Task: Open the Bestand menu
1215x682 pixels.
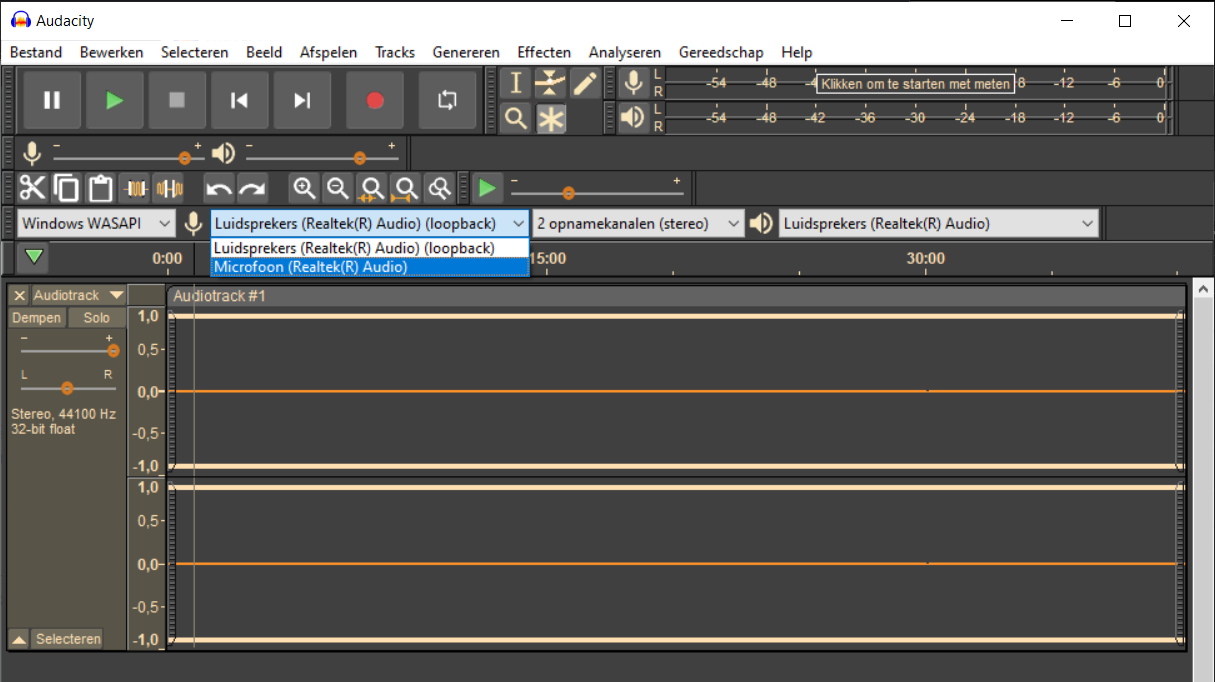Action: [x=36, y=52]
